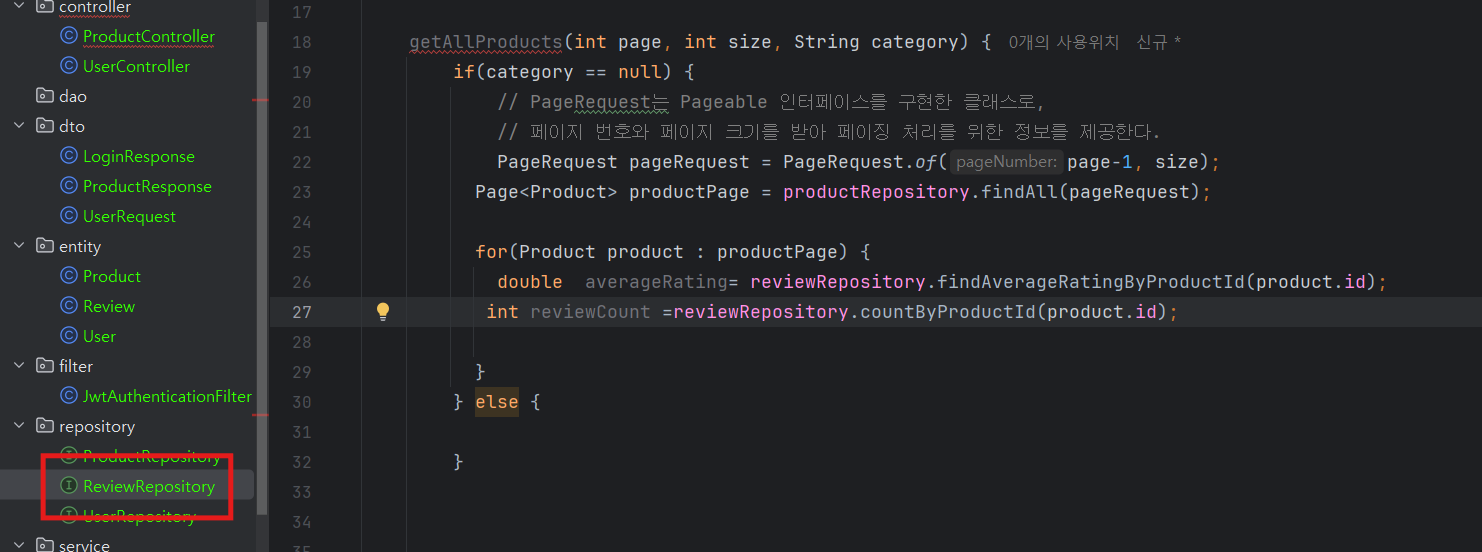This screenshot has height=552, width=1482.
Task: Click the findAll method call
Action: pyautogui.click(x=1020, y=192)
